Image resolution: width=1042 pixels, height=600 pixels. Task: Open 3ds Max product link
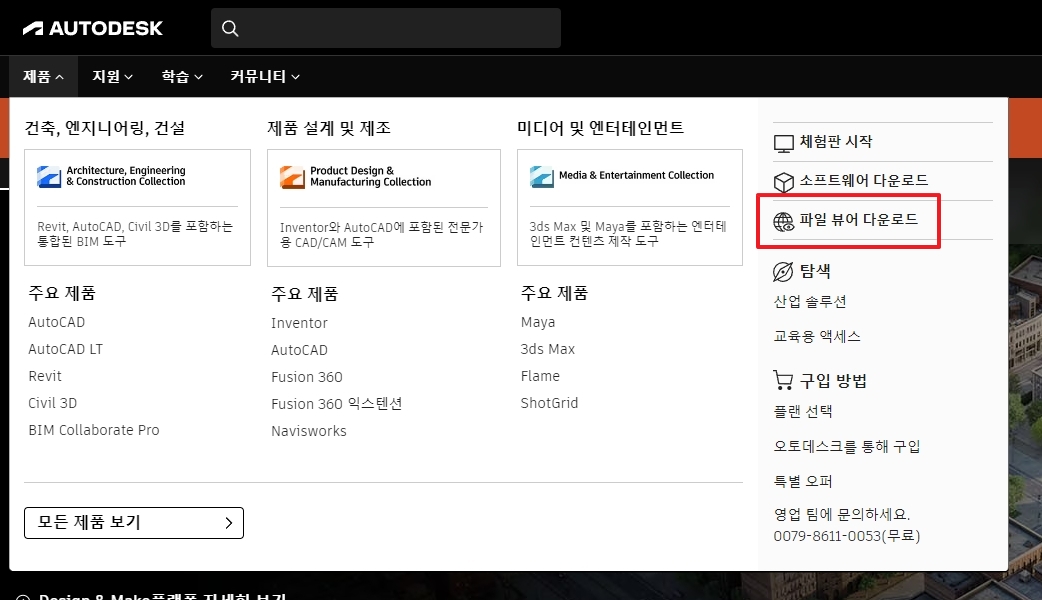tap(548, 349)
